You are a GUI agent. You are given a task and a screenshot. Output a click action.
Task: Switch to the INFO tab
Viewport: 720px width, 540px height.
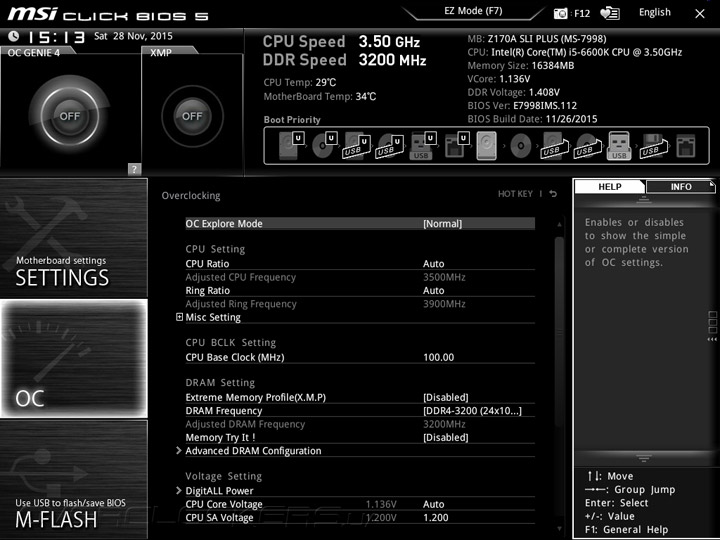(681, 186)
